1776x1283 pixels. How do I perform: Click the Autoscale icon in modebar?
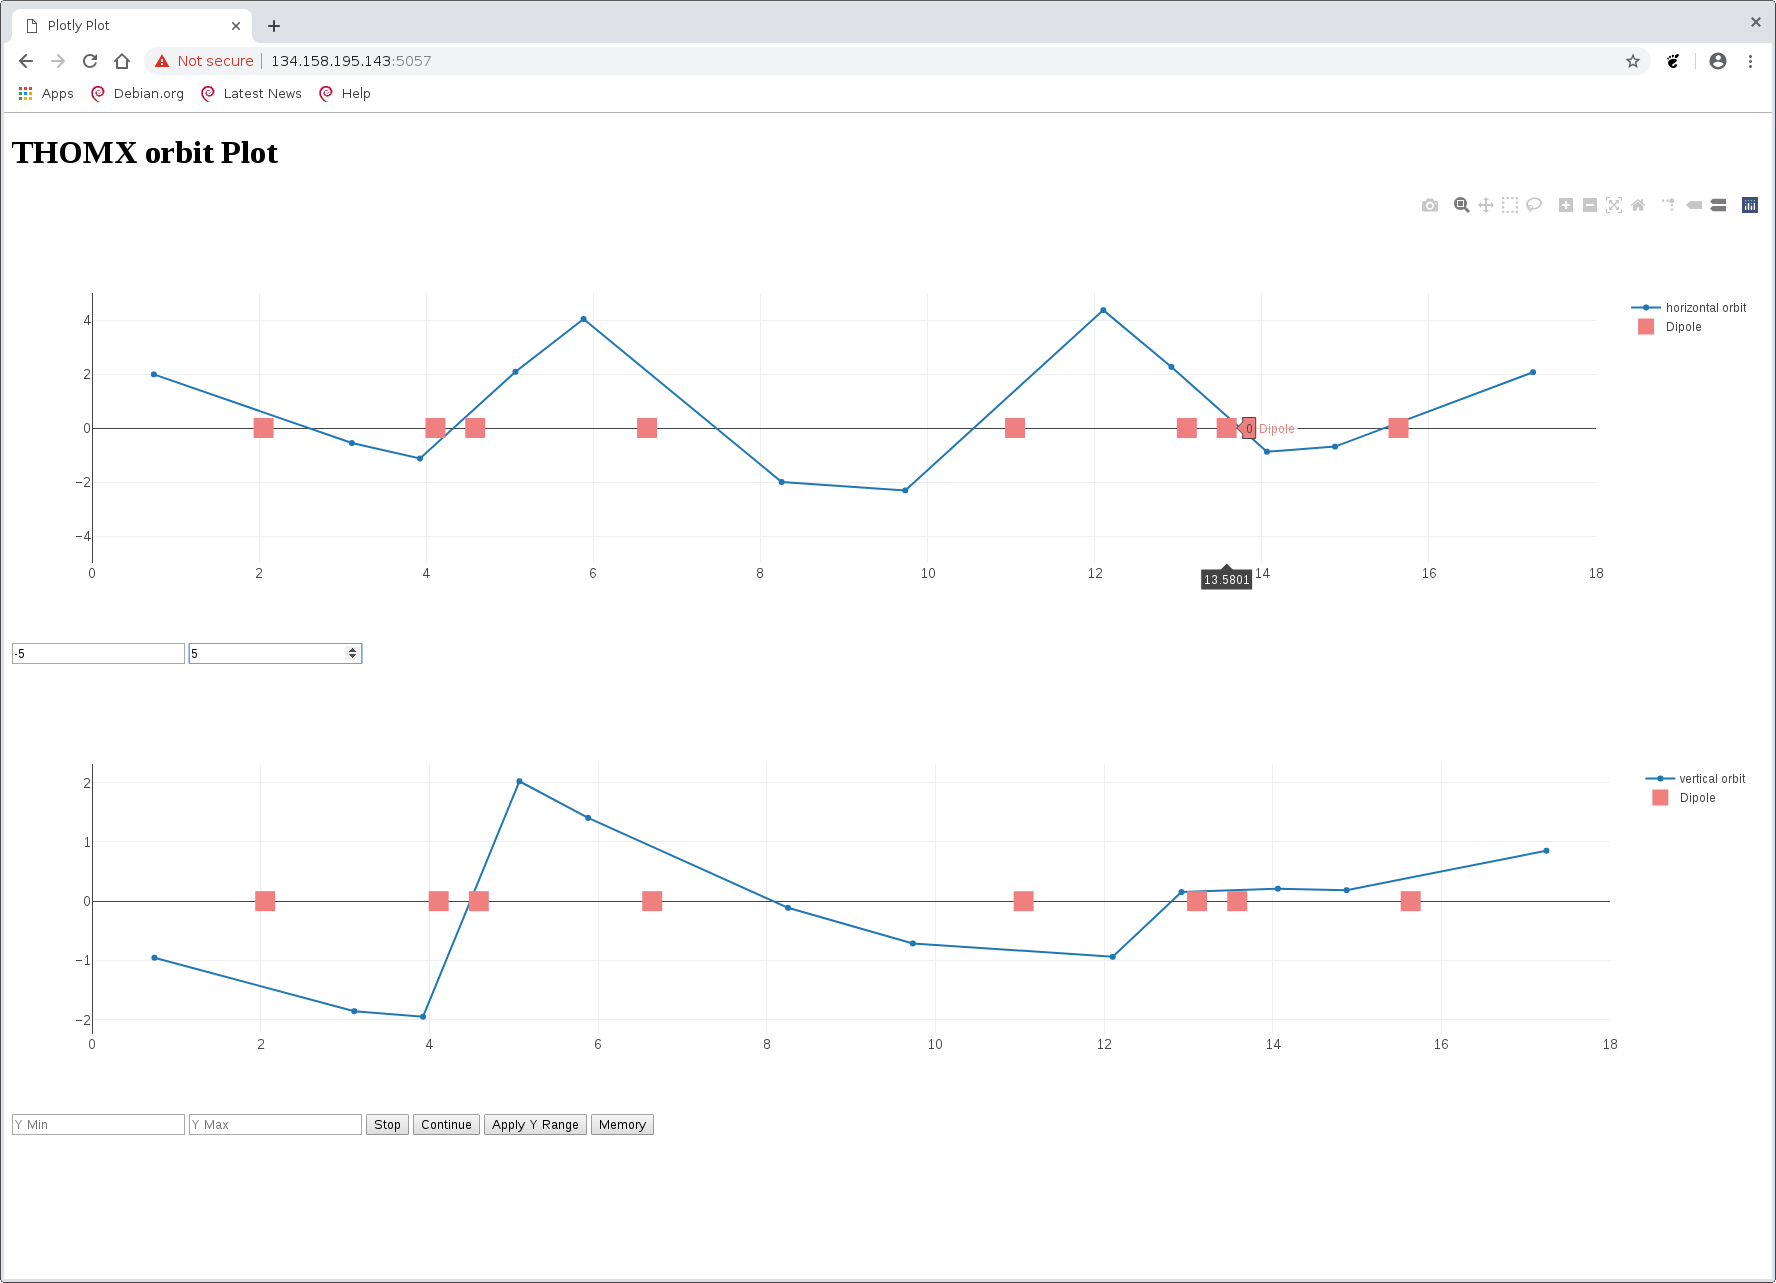pyautogui.click(x=1614, y=205)
